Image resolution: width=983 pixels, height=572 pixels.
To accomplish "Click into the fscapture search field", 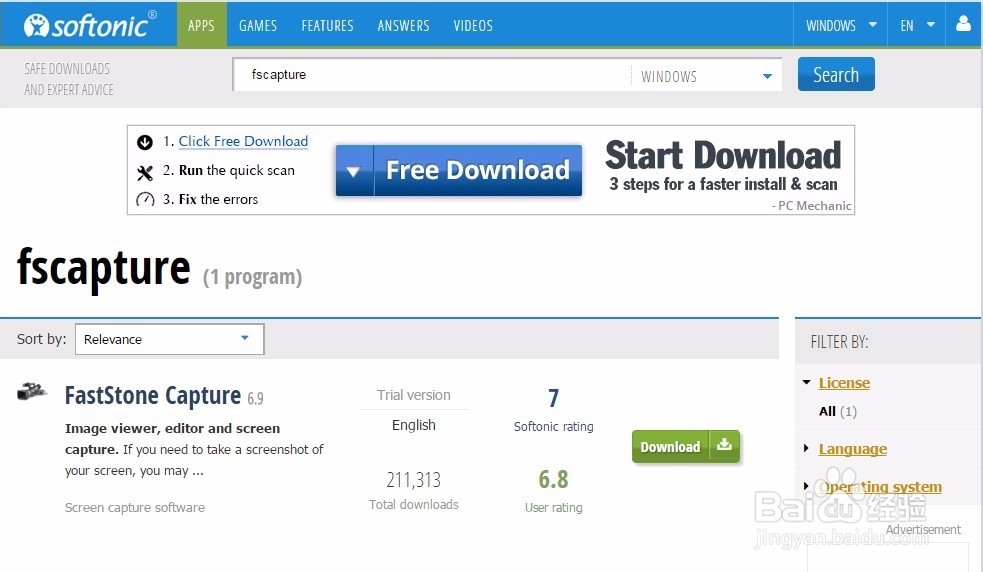I will coord(431,75).
